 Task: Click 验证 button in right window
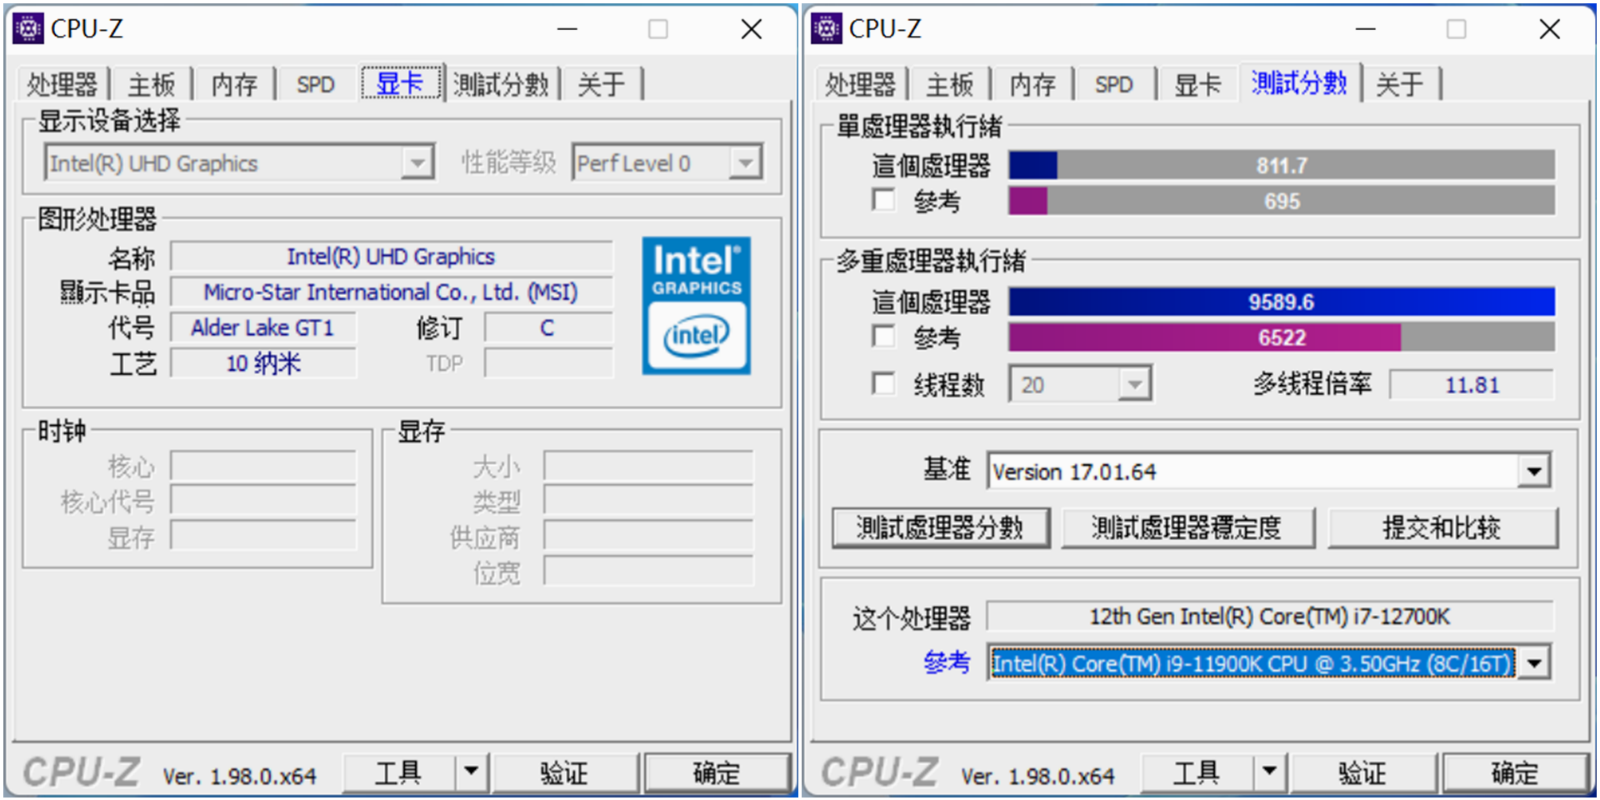(x=1363, y=773)
